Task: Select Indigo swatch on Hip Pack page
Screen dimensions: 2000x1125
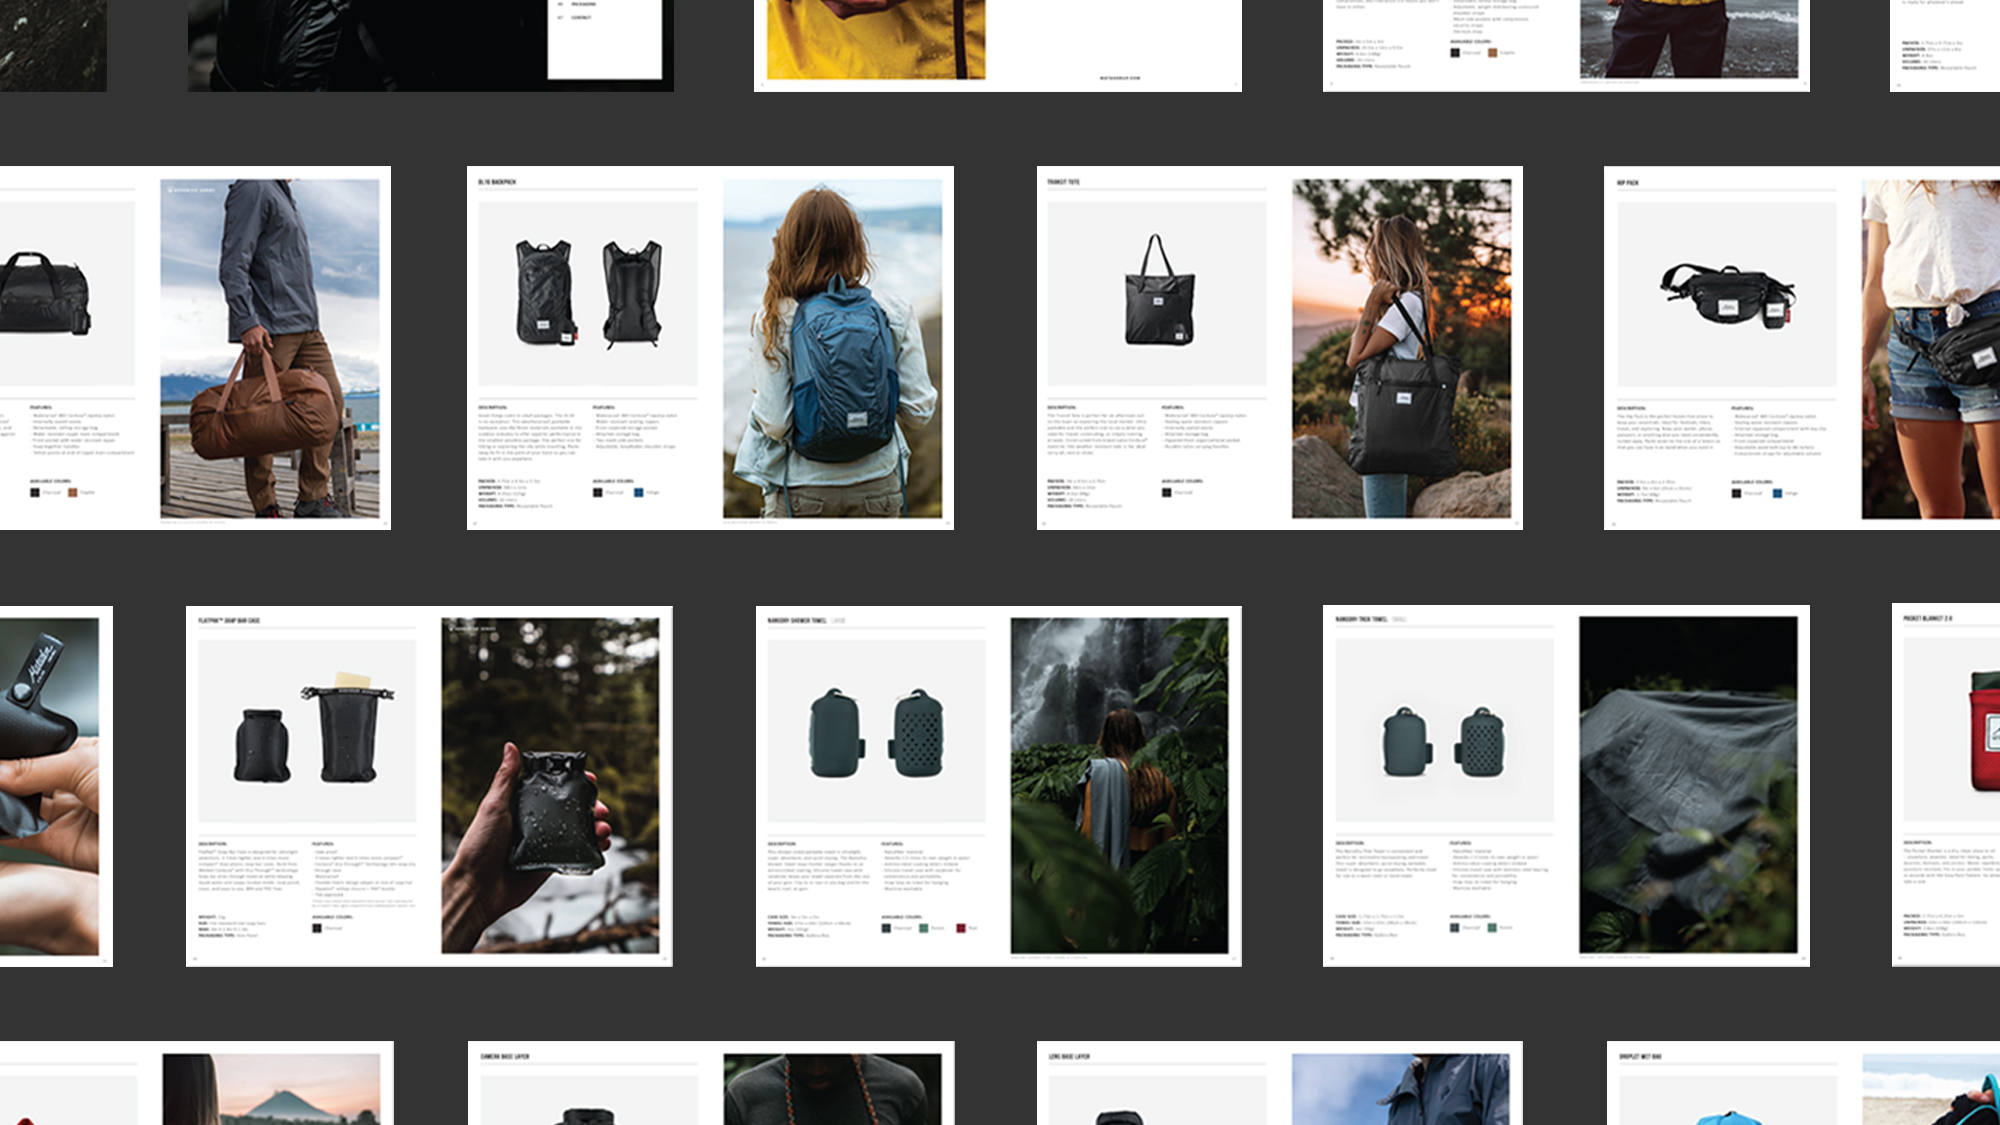Action: pyautogui.click(x=1777, y=493)
